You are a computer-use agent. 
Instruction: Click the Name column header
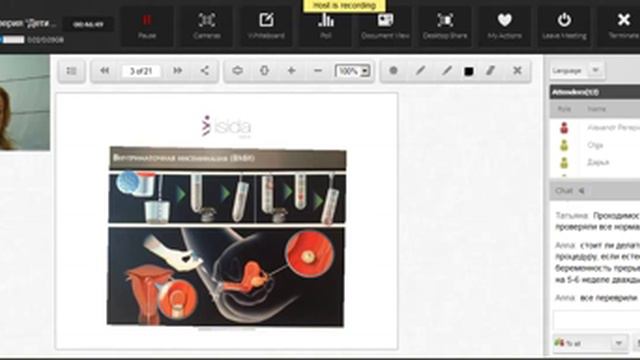pyautogui.click(x=596, y=109)
